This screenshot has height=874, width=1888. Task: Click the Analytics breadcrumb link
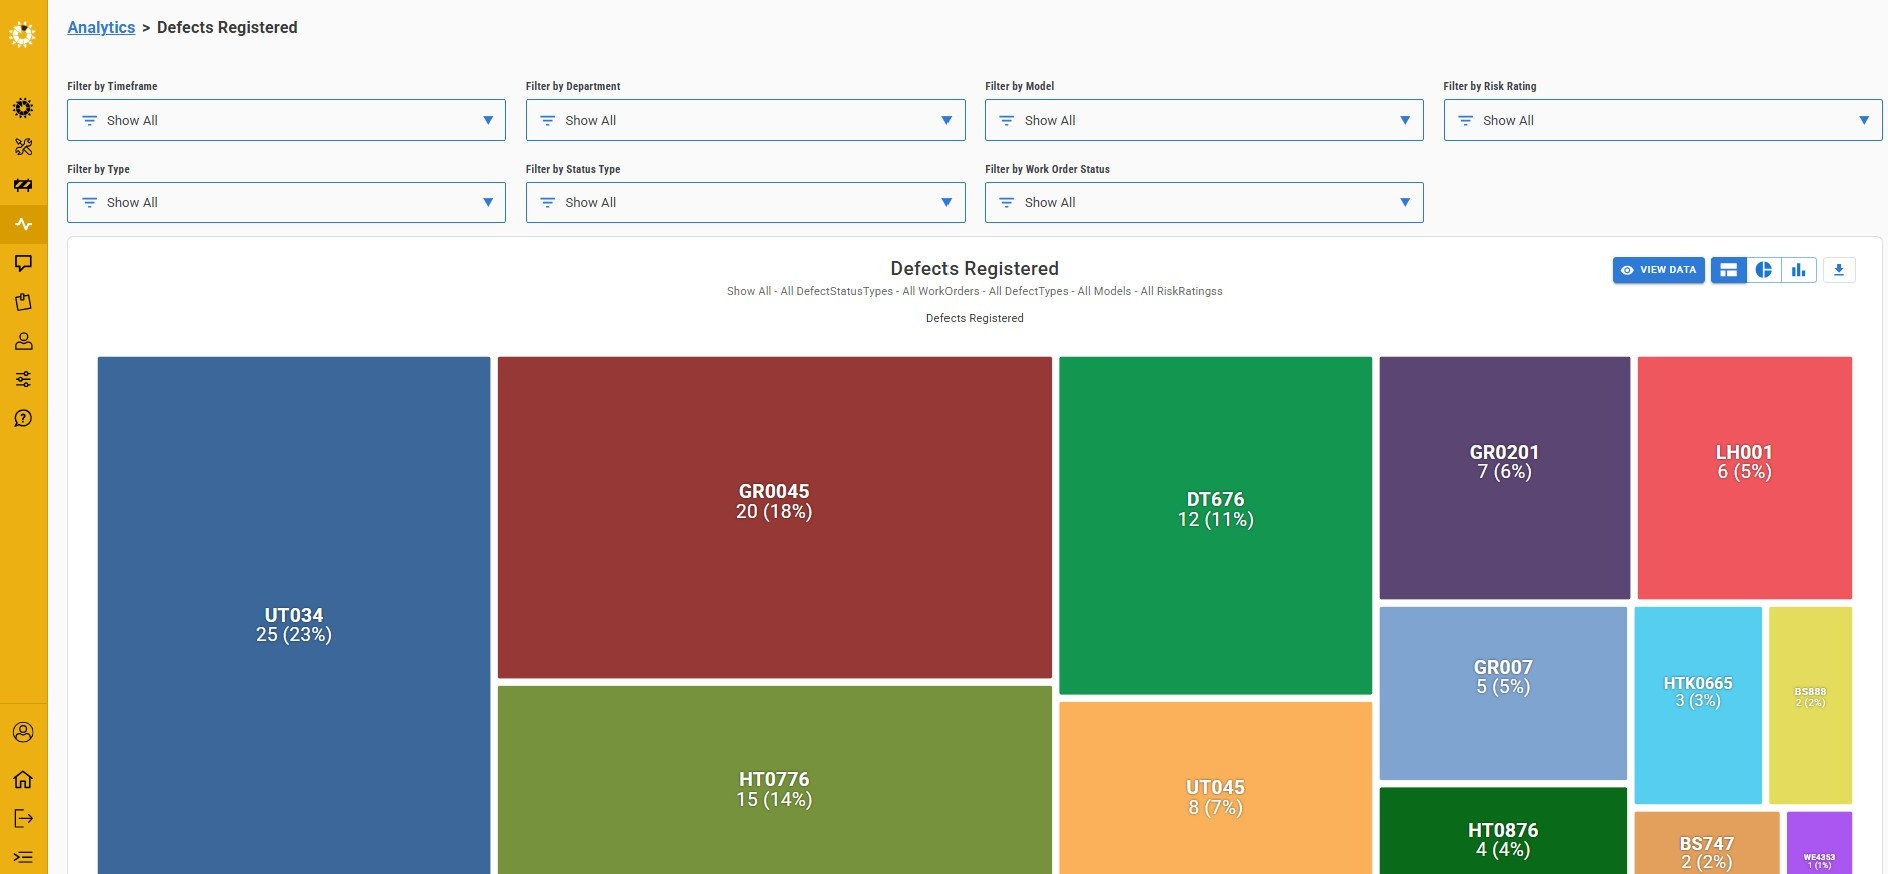pos(101,27)
